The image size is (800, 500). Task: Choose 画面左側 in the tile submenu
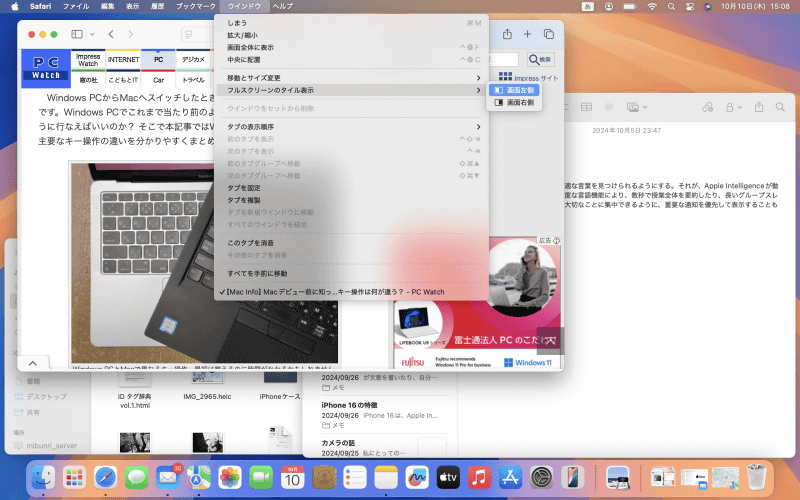(514, 90)
